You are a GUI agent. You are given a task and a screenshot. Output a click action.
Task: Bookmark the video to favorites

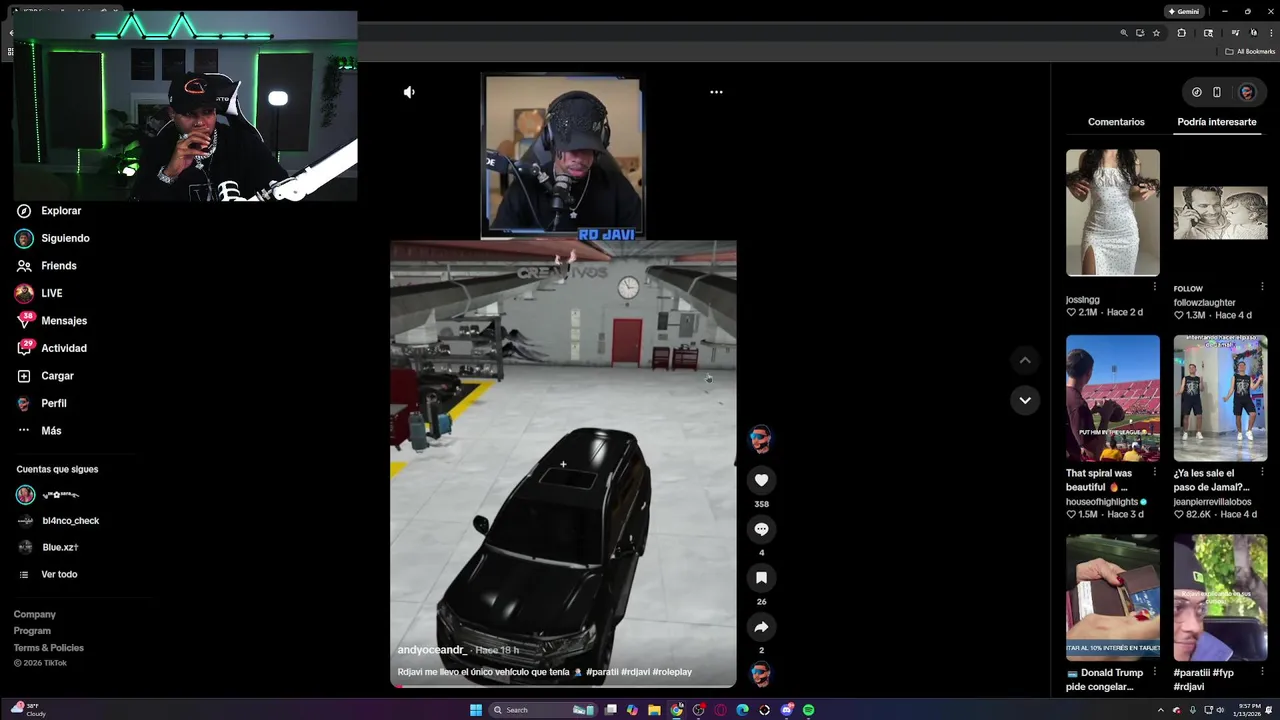pyautogui.click(x=761, y=578)
